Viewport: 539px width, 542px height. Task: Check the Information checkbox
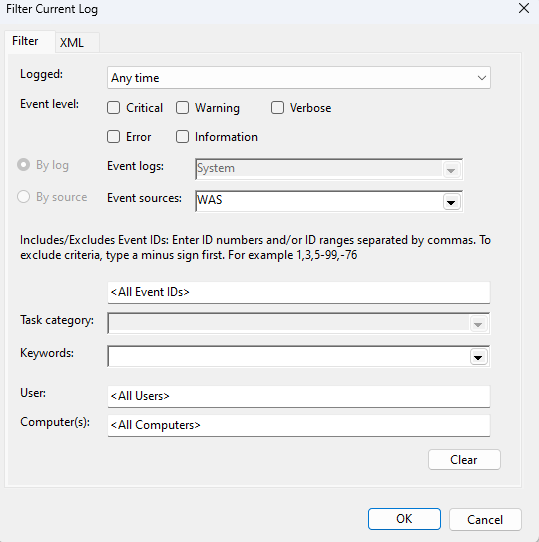click(183, 137)
